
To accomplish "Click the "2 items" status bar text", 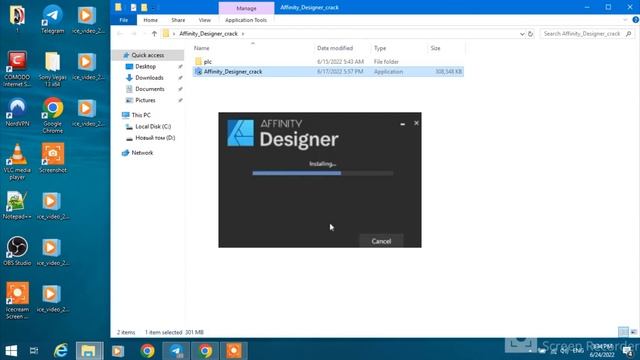I will (126, 332).
